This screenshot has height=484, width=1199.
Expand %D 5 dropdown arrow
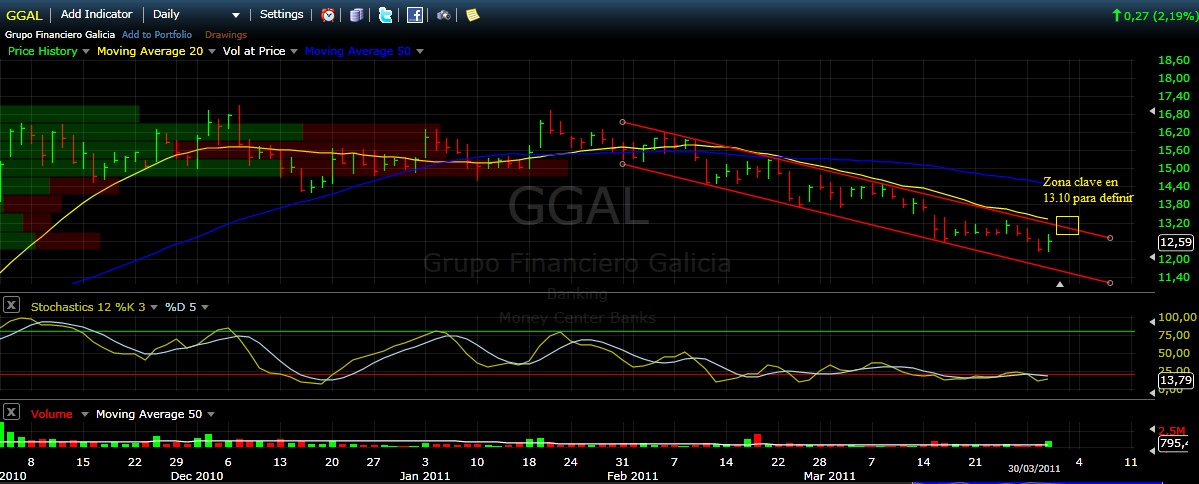pos(204,307)
